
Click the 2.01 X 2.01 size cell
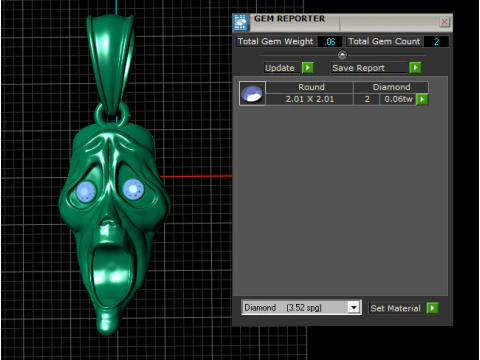[310, 99]
